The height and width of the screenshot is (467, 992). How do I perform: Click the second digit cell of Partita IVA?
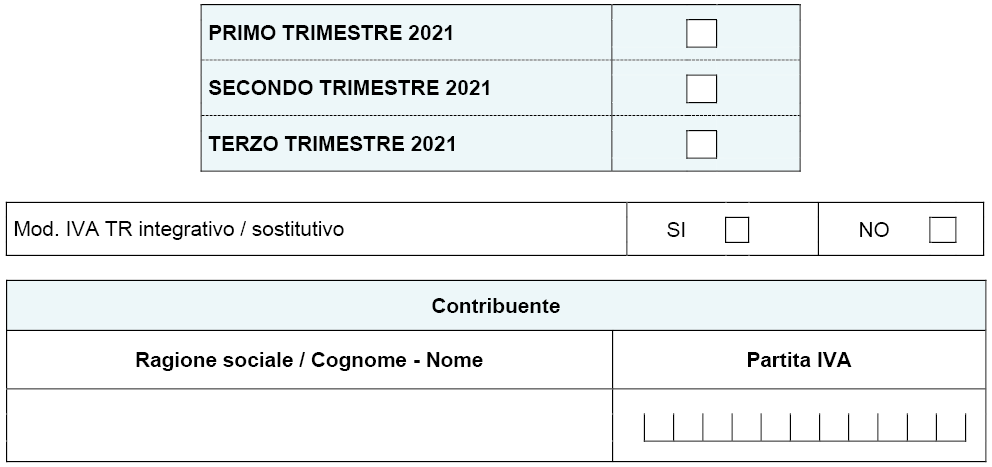[688, 427]
